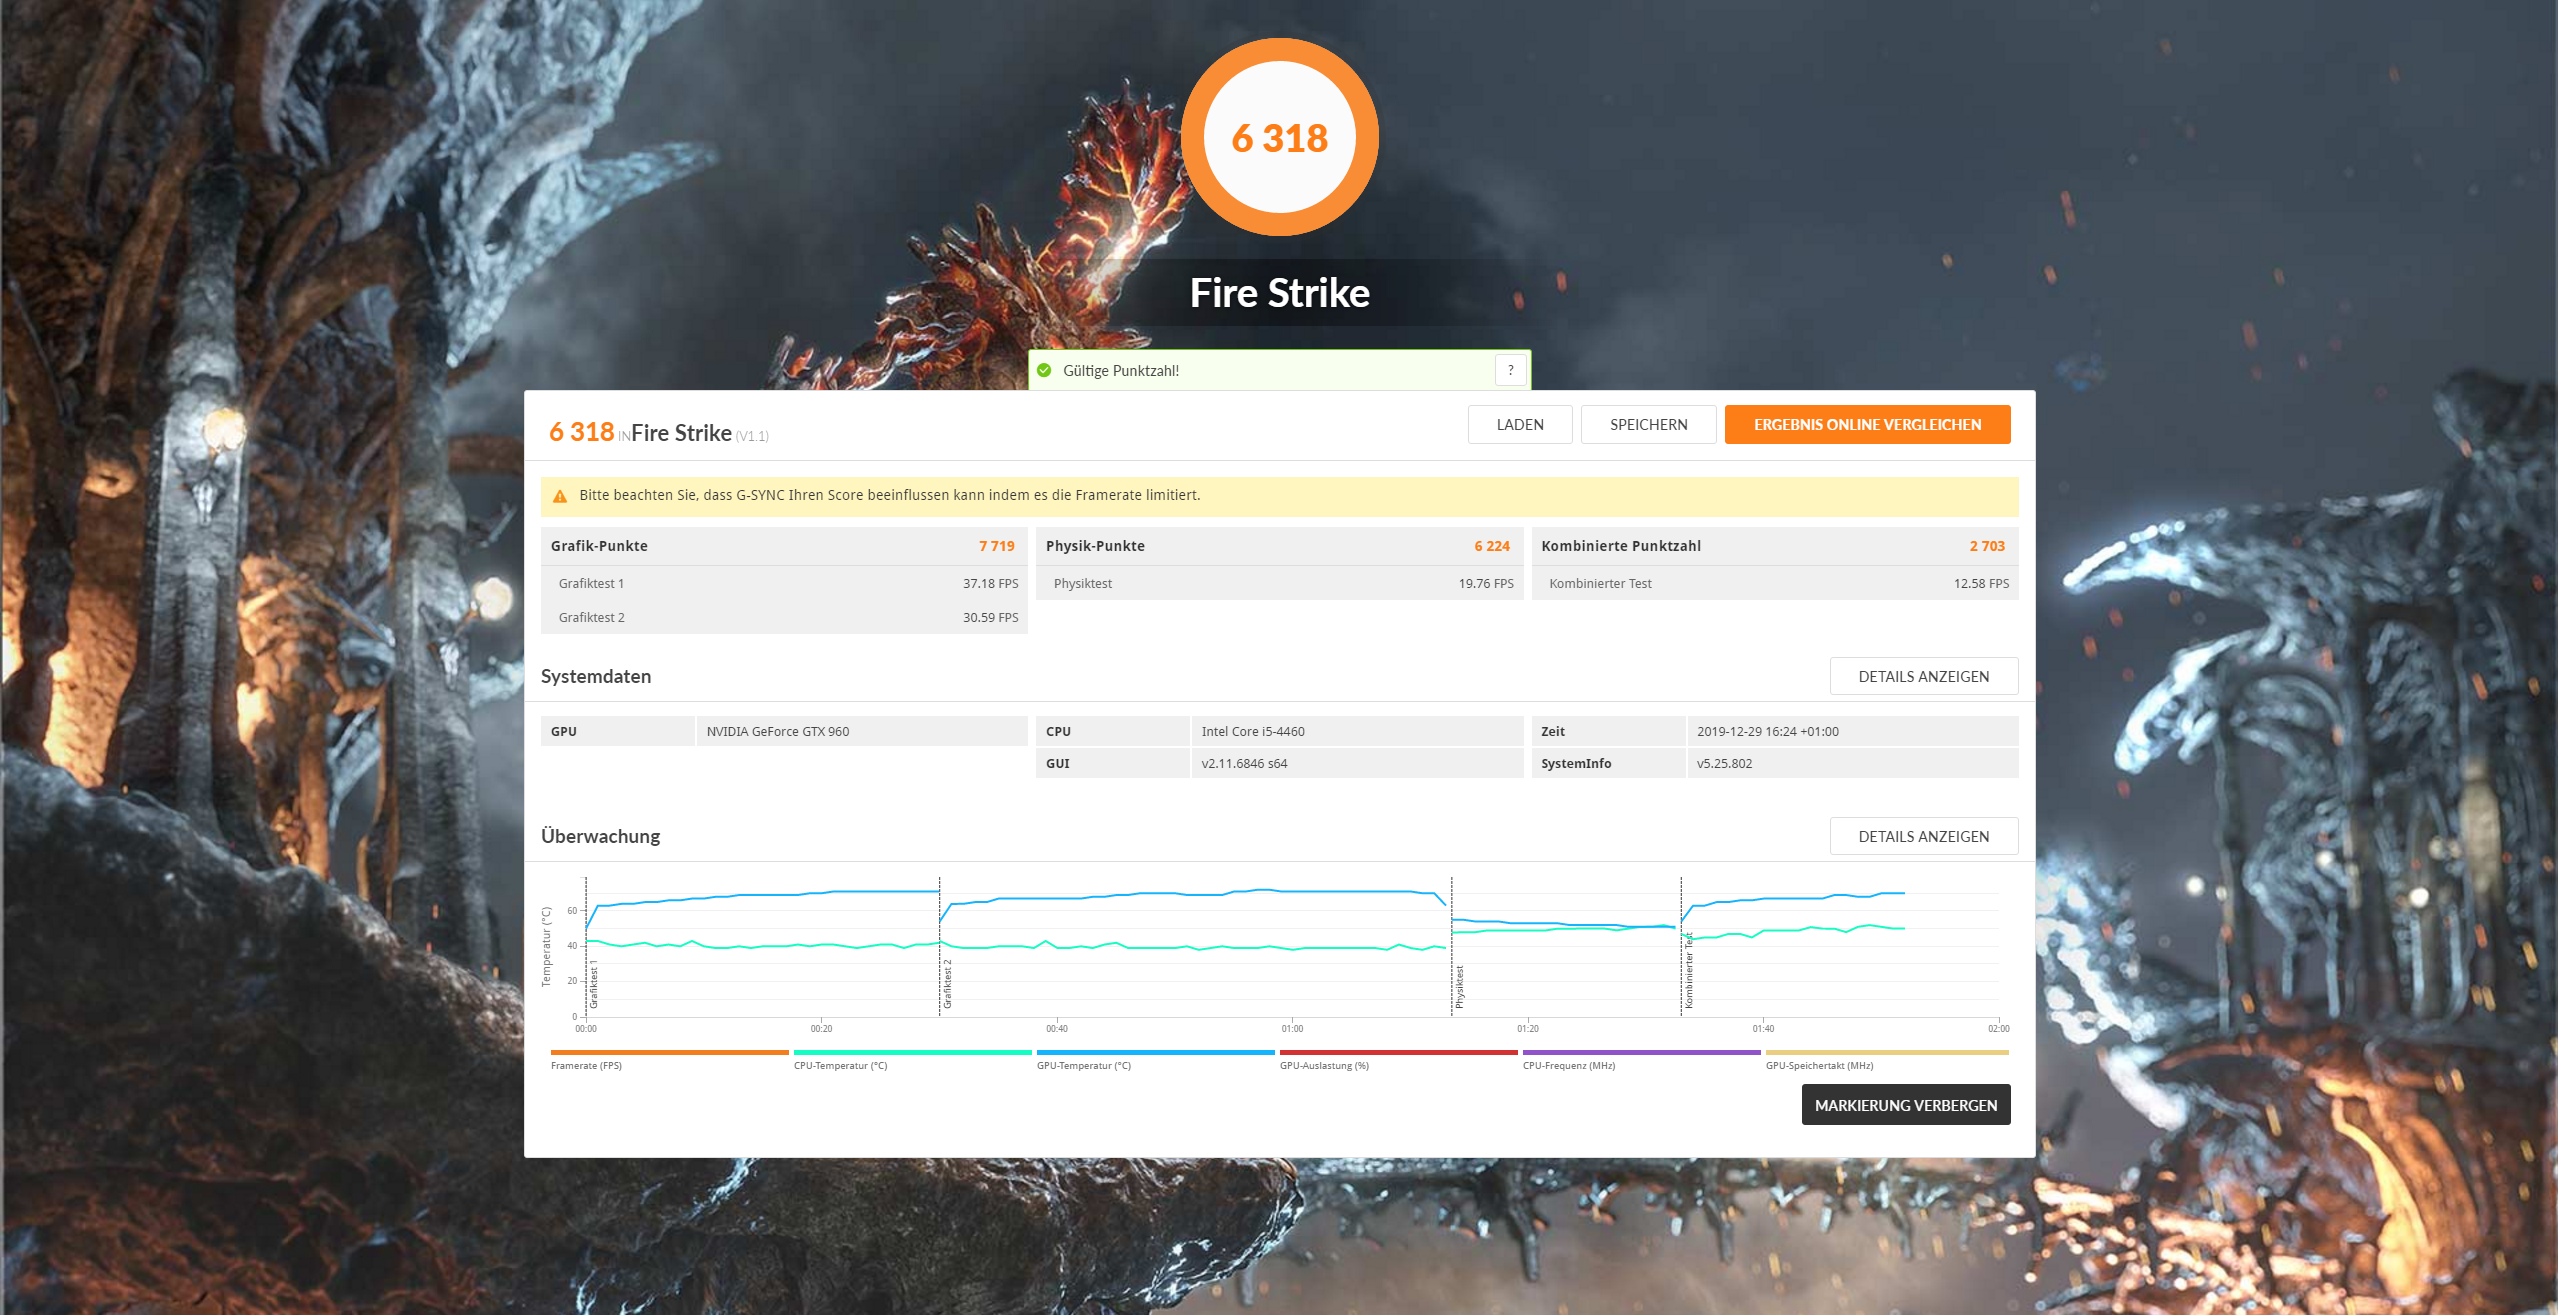
Task: Click ERGEBNIS ONLINE VERGLEICHEN button
Action: click(x=1866, y=425)
